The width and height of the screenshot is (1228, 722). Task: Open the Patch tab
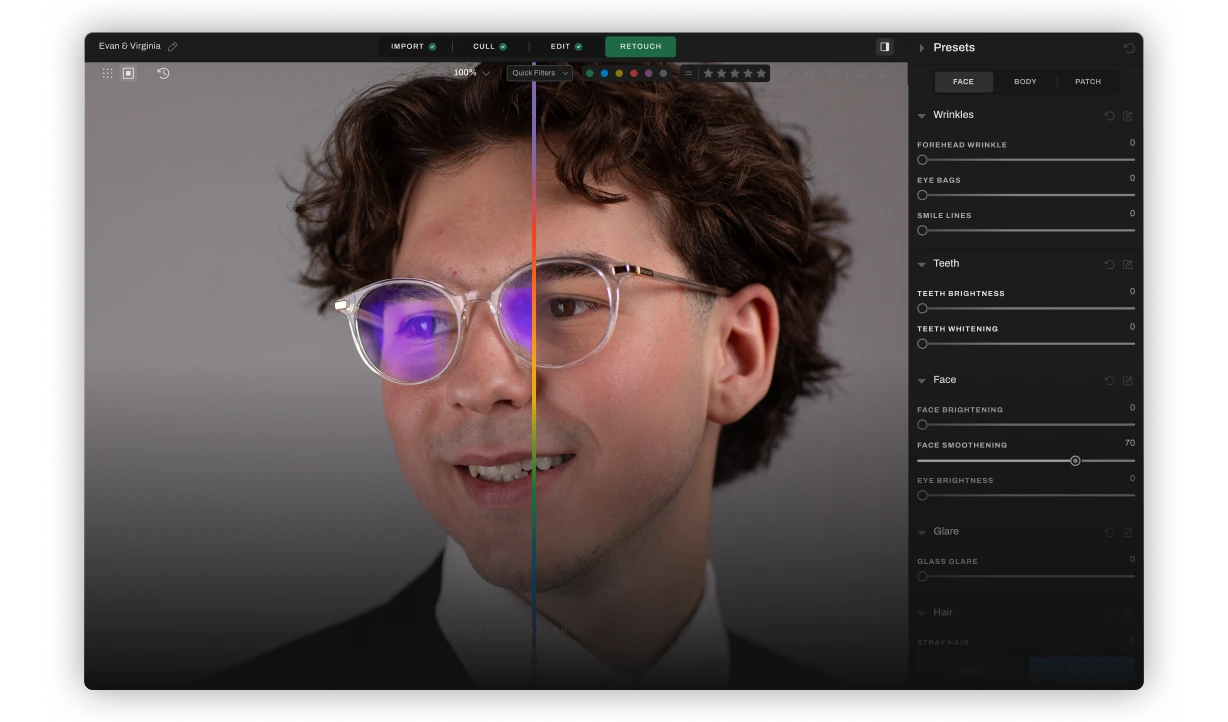coord(1088,82)
